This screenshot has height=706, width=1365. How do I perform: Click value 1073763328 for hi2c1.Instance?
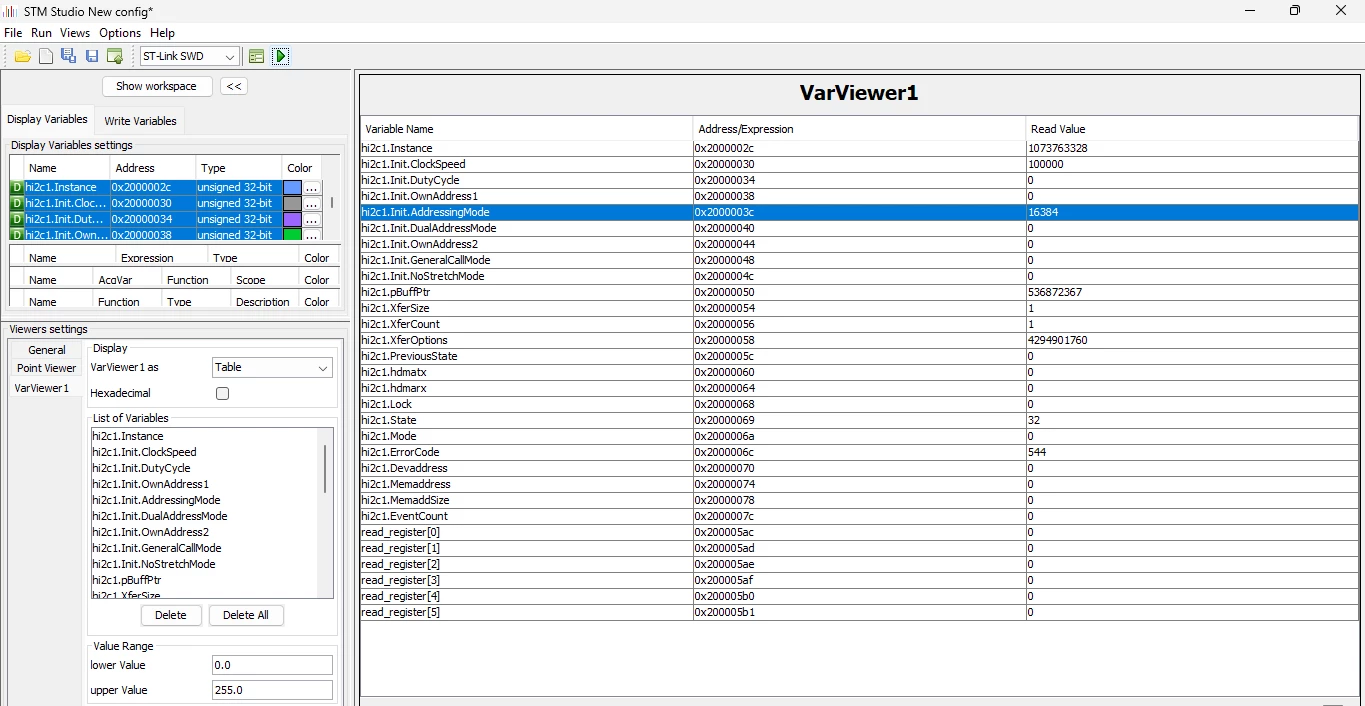[1058, 148]
